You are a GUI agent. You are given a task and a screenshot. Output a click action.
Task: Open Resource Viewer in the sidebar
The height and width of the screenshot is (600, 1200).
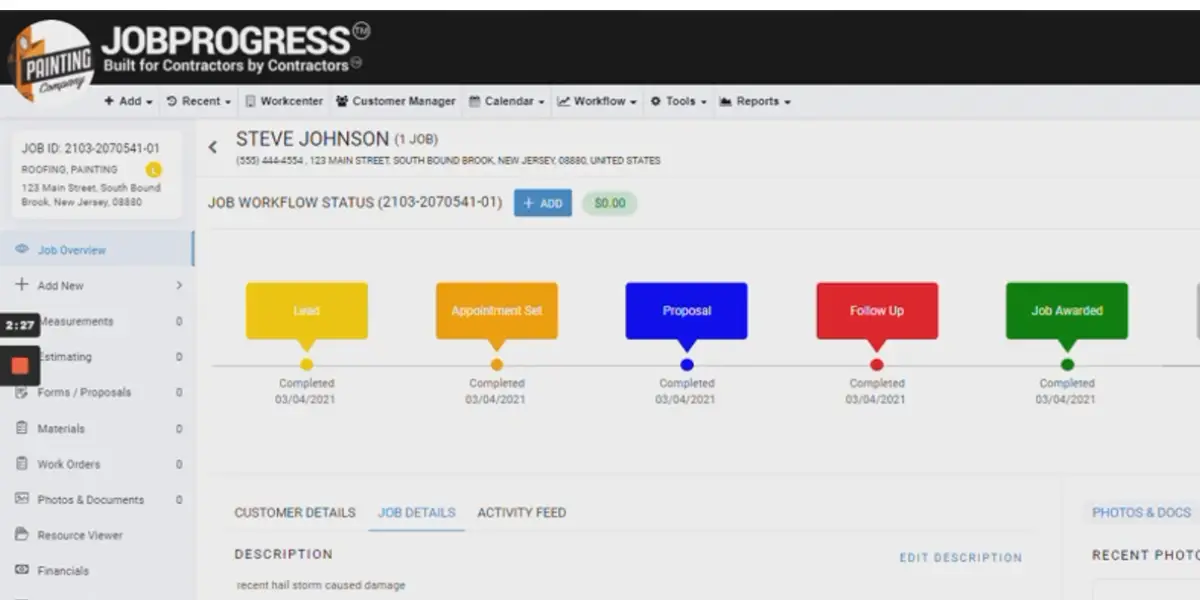[97, 536]
